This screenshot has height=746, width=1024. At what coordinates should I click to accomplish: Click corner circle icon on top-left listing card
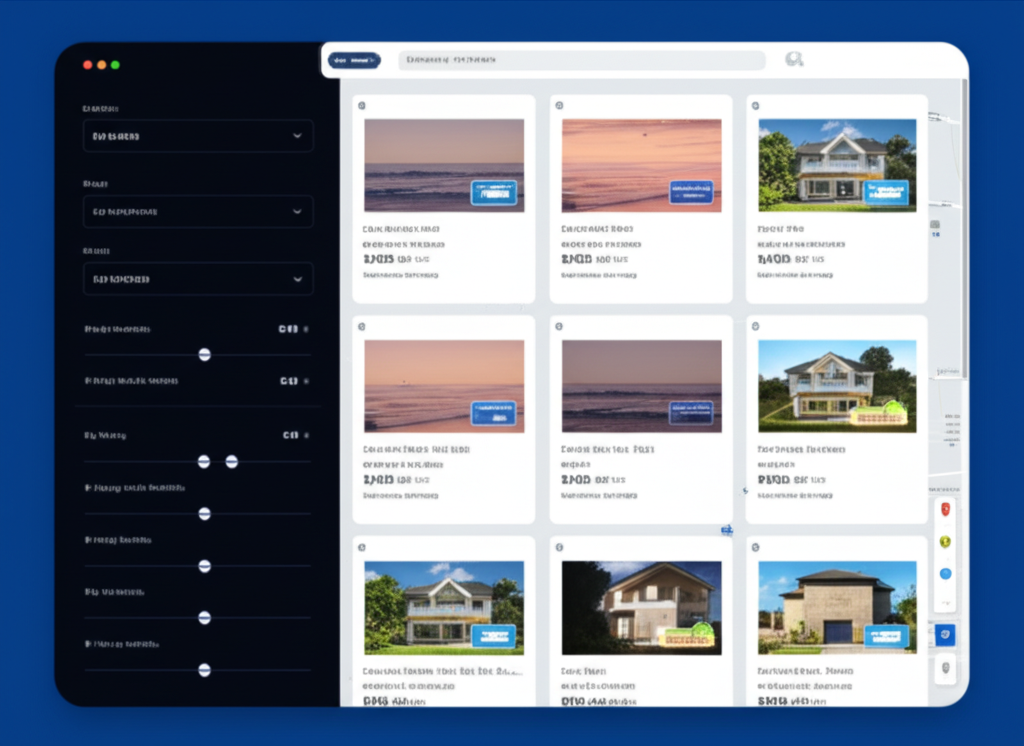point(362,105)
